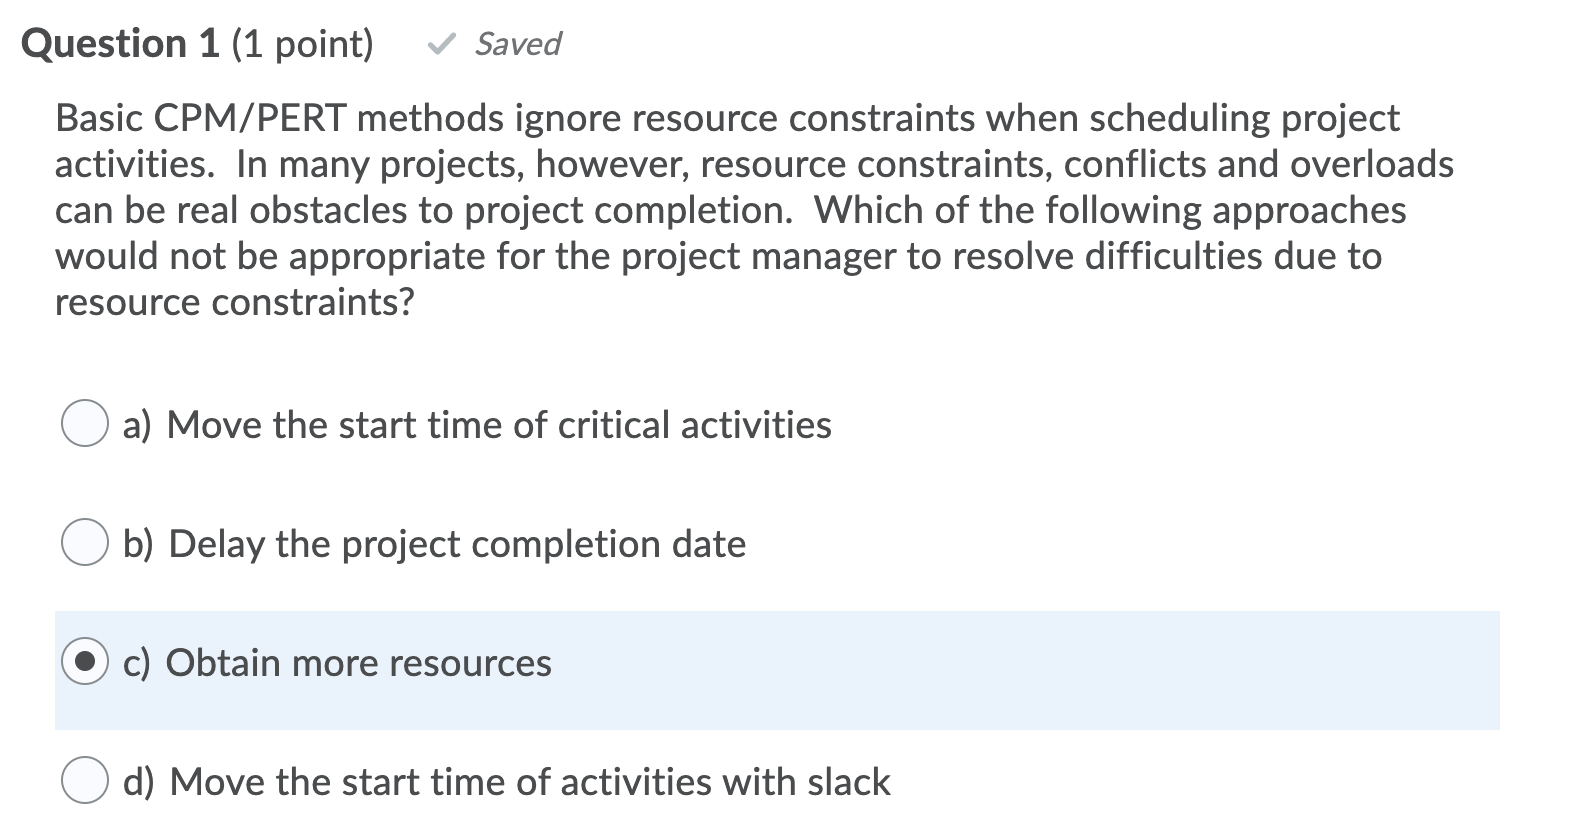The height and width of the screenshot is (840, 1574).
Task: Select radio button for option a
Action: click(86, 423)
